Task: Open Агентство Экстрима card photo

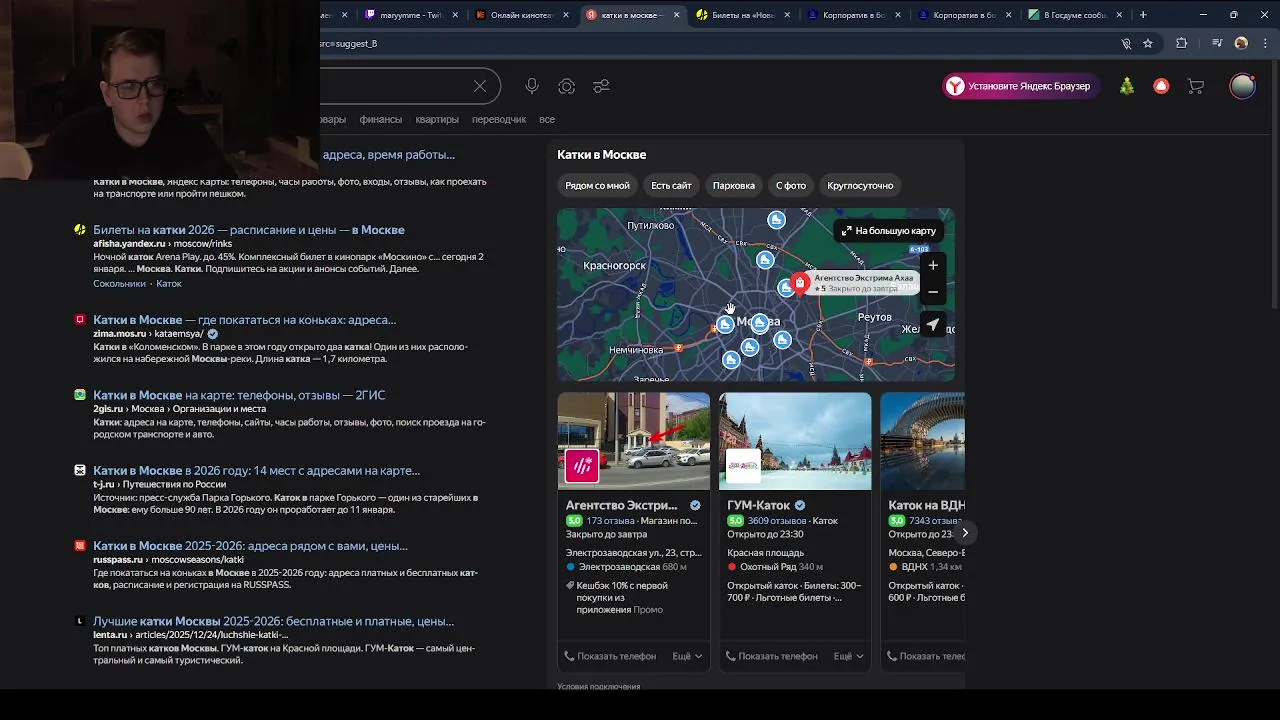Action: pyautogui.click(x=634, y=441)
